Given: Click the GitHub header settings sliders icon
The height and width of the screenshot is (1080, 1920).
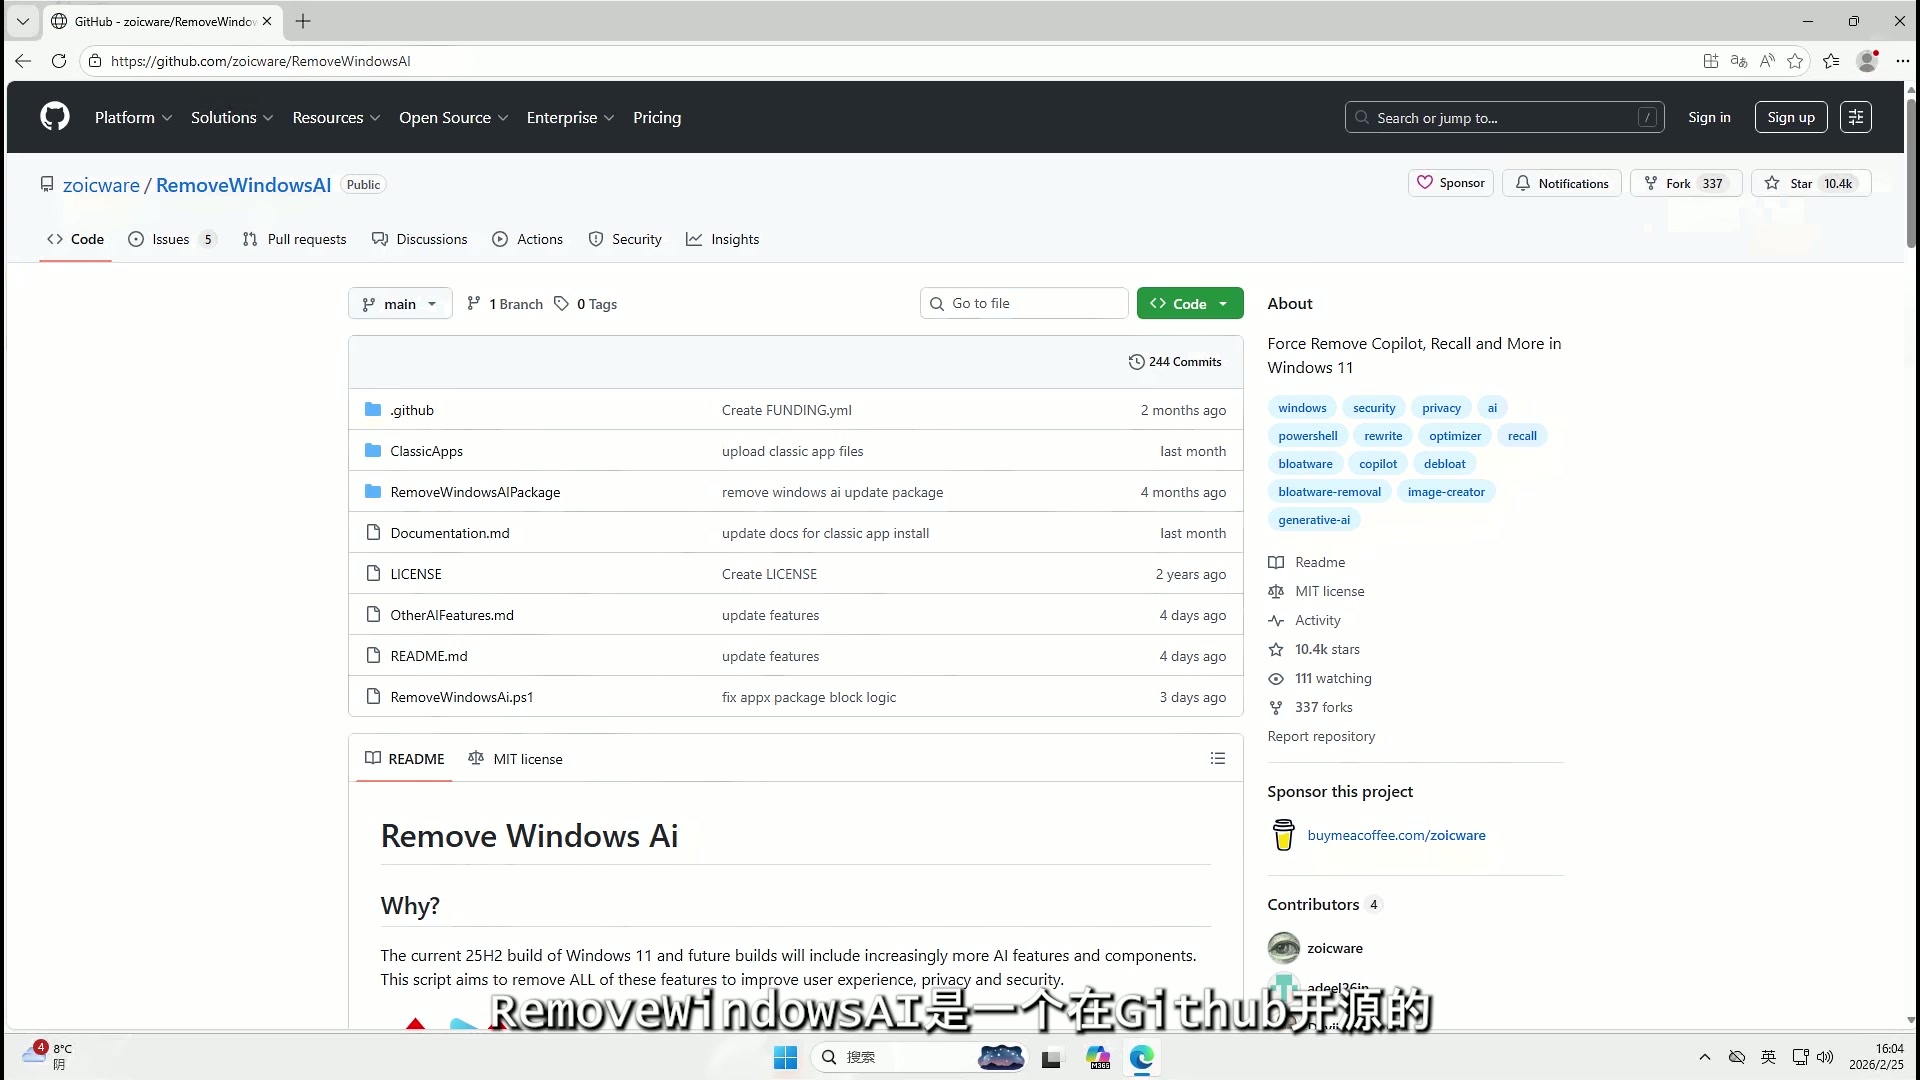Looking at the screenshot, I should tap(1855, 117).
